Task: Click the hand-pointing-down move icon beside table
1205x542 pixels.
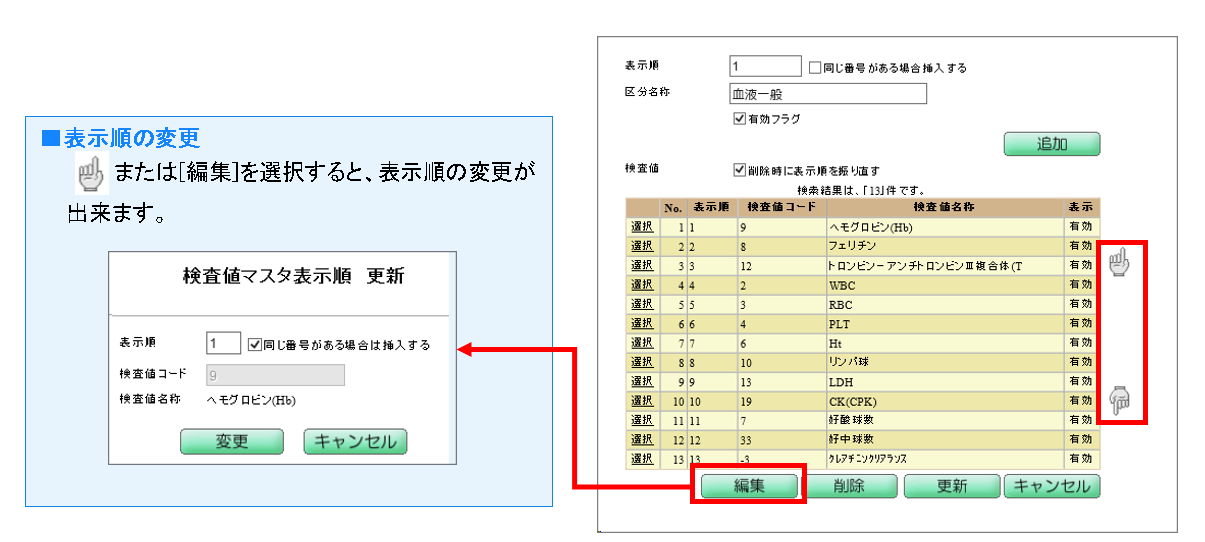Action: point(1119,401)
